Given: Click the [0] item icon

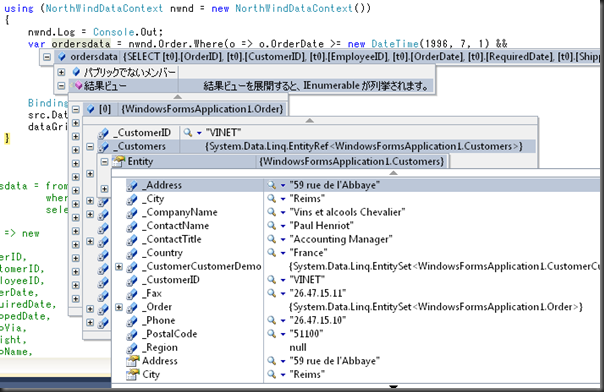Looking at the screenshot, I should [91, 109].
